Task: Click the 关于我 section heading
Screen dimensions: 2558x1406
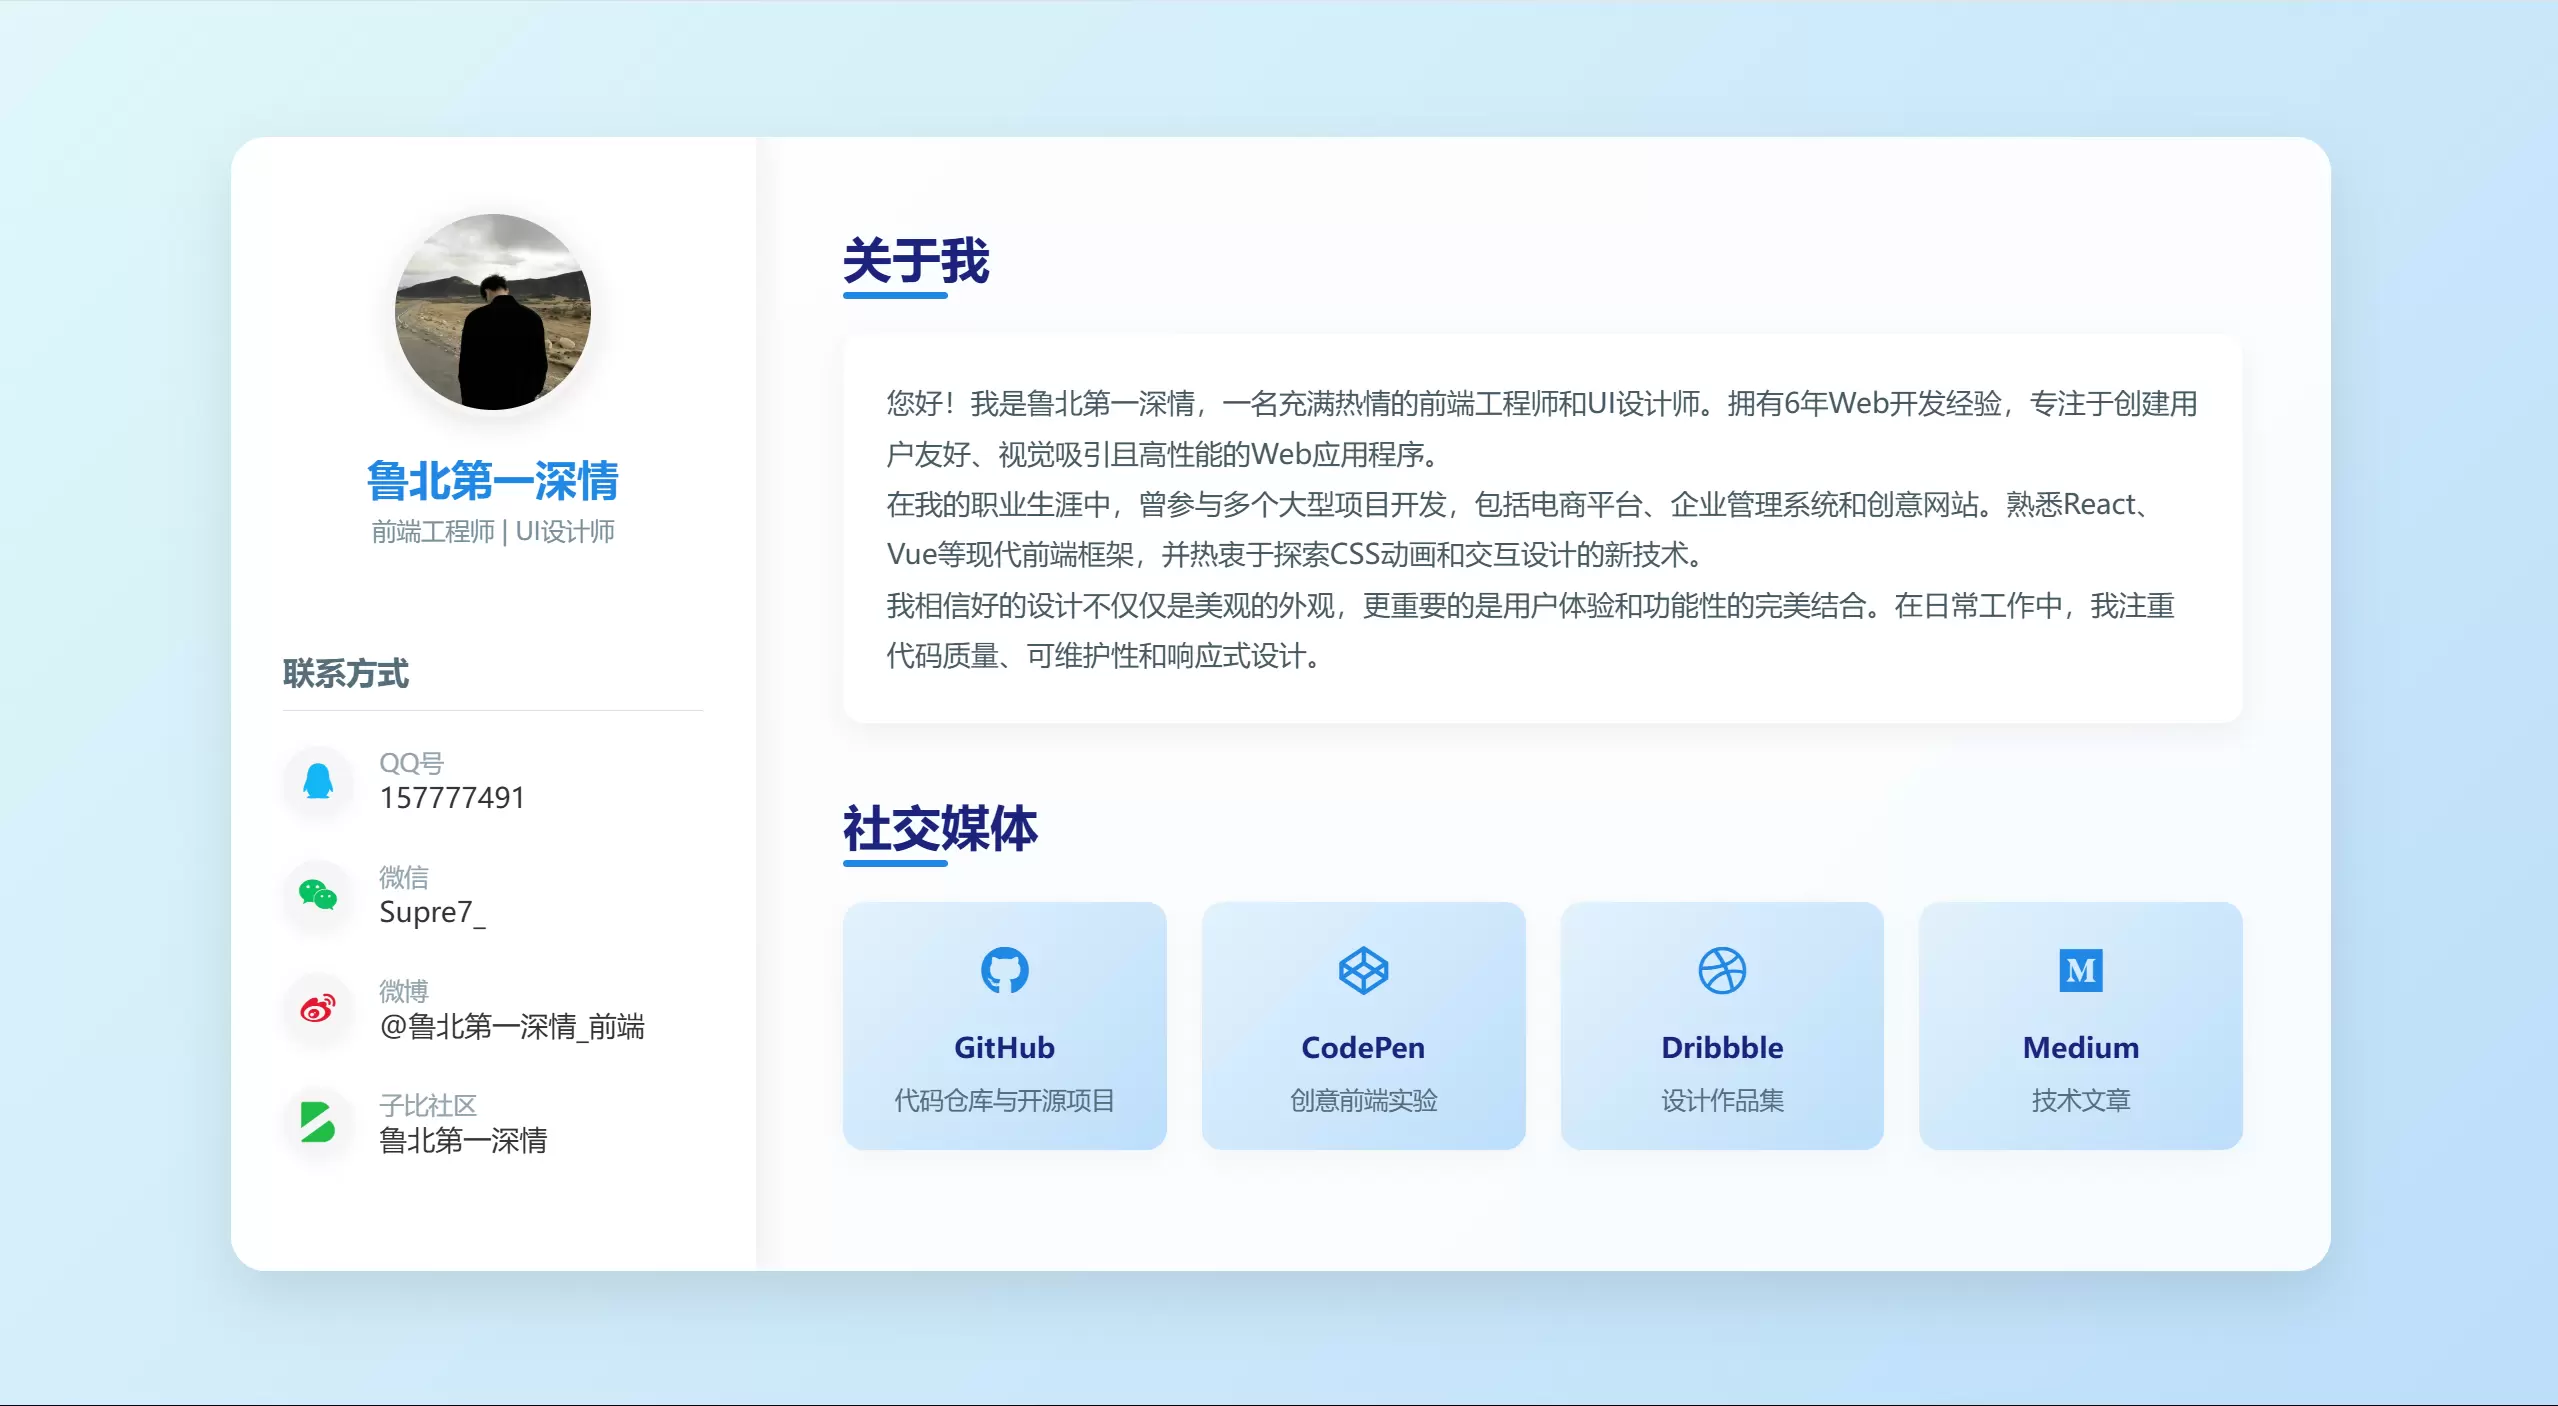Action: click(x=916, y=261)
